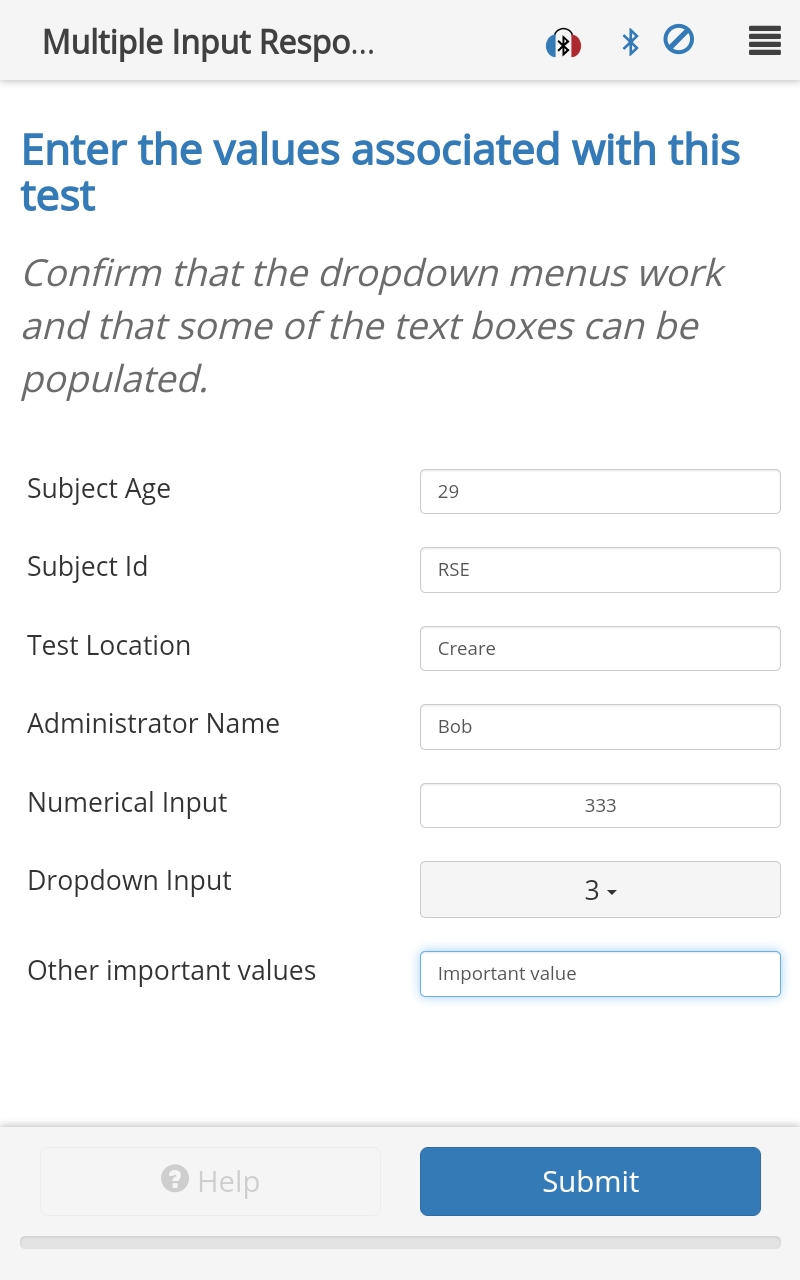
Task: Click the italic instruction text
Action: 372,326
